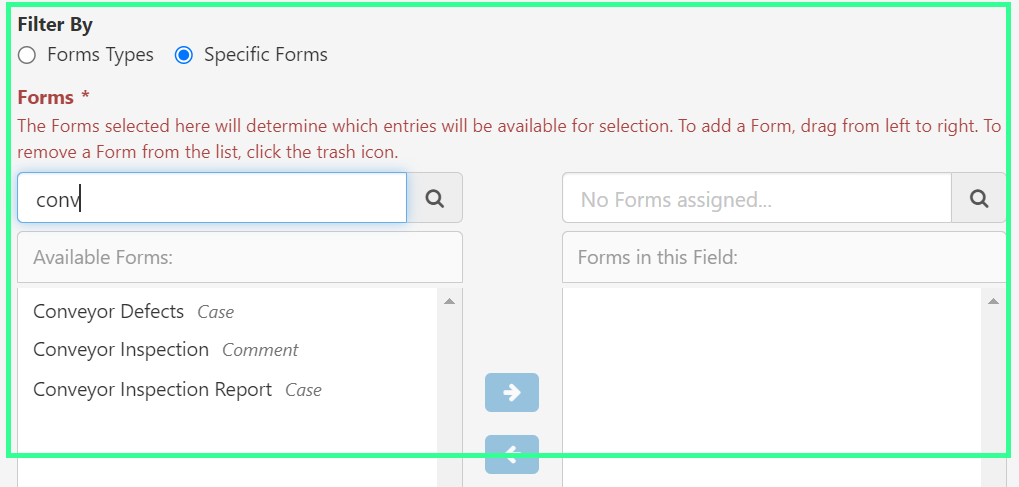Screen dimensions: 1019x487
Task: Click the Forms in this Field header
Action: 784,257
